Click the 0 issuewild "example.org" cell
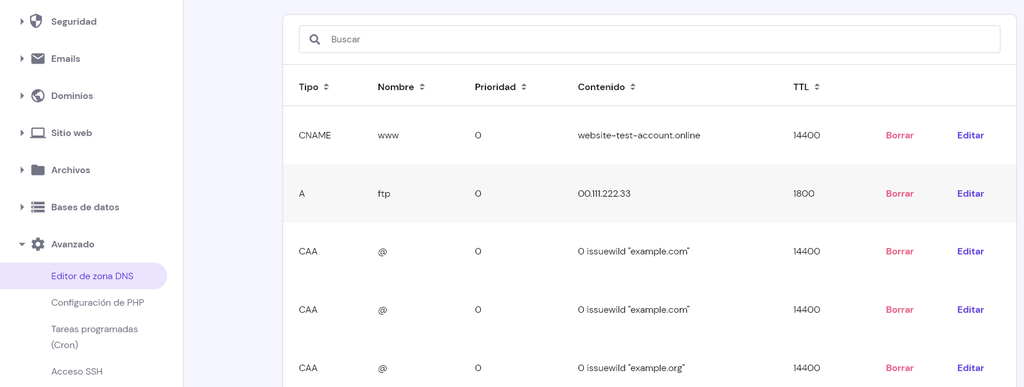The height and width of the screenshot is (387, 1024). [x=631, y=368]
